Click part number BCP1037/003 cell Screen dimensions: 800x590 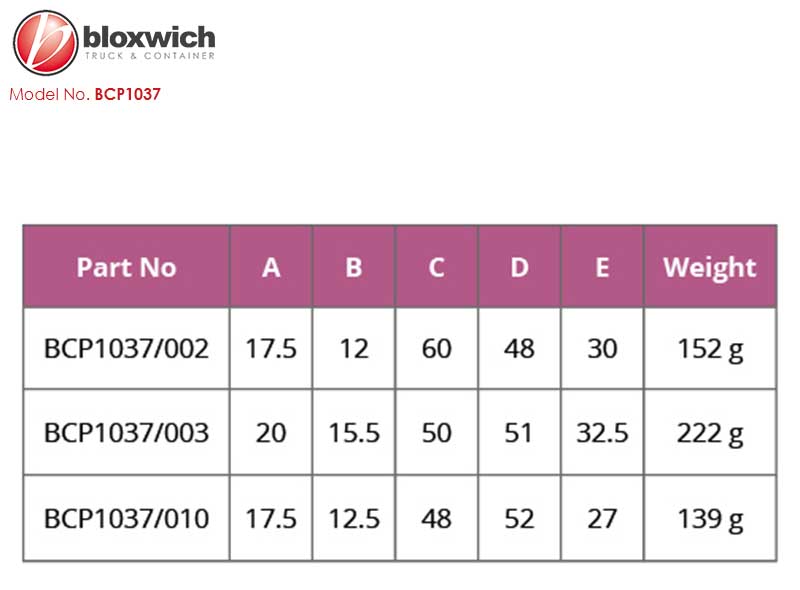coord(127,433)
